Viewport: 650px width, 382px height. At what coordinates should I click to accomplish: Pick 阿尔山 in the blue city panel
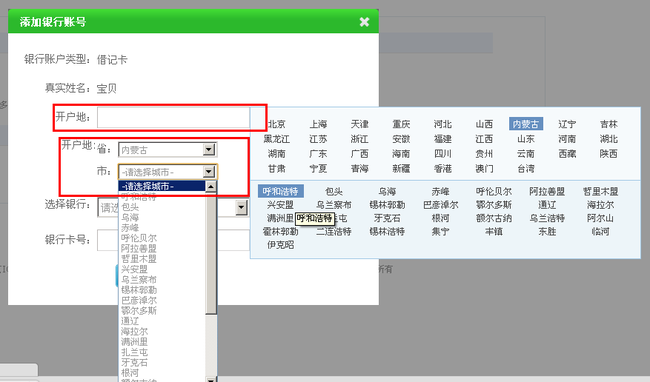[x=600, y=218]
